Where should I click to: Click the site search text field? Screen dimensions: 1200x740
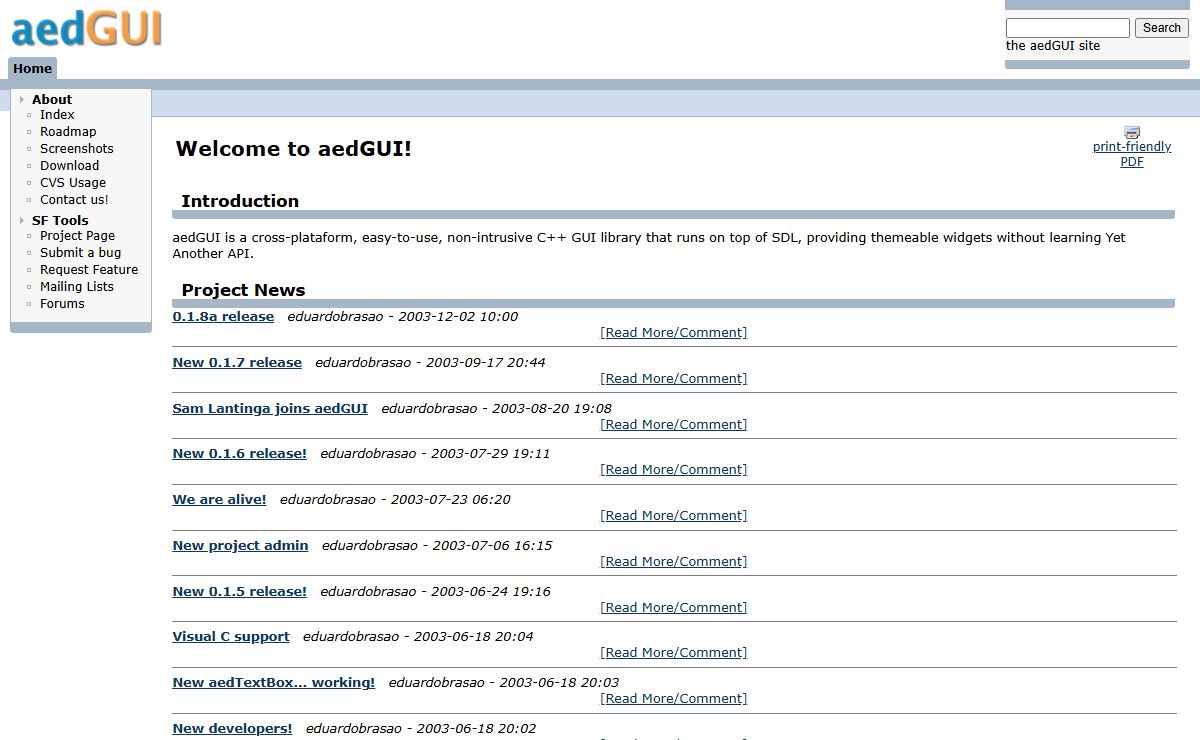[x=1067, y=28]
